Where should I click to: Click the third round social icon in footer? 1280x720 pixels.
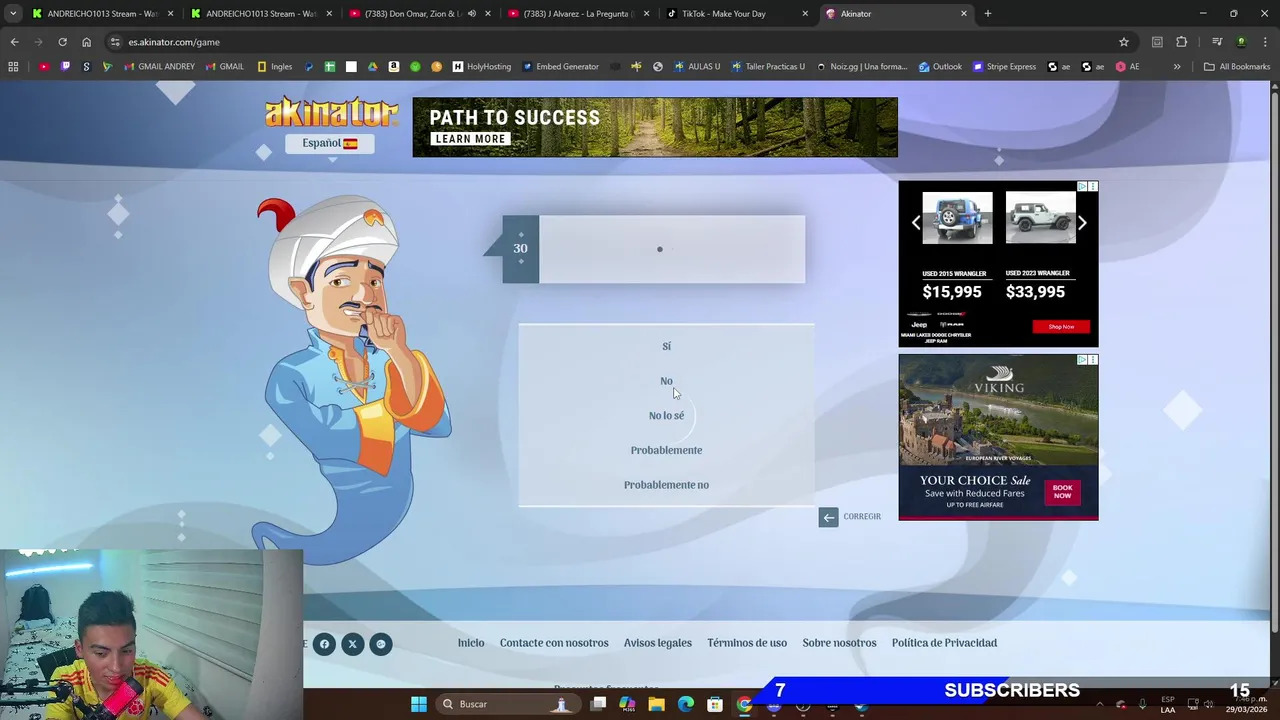click(x=380, y=644)
